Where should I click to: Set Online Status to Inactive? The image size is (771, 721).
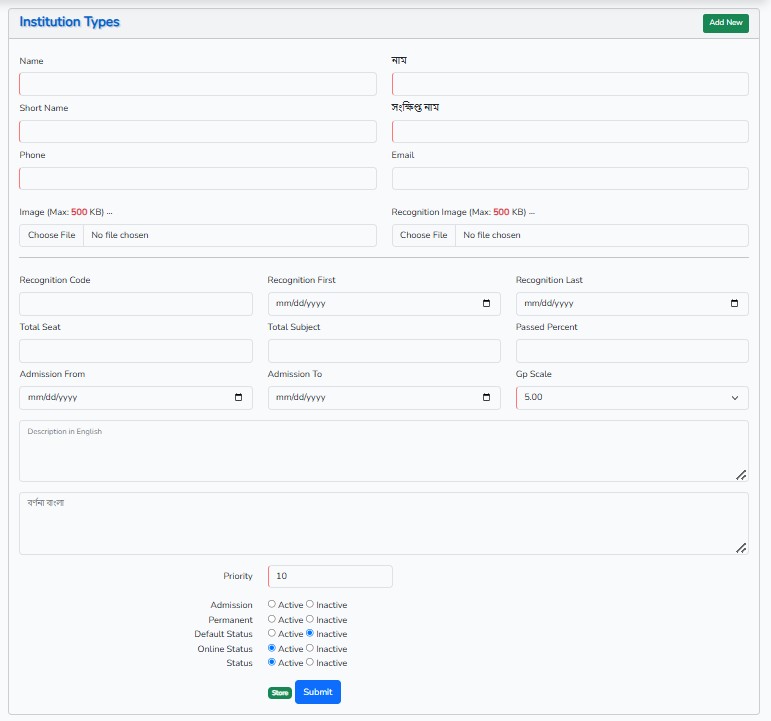pyautogui.click(x=310, y=649)
